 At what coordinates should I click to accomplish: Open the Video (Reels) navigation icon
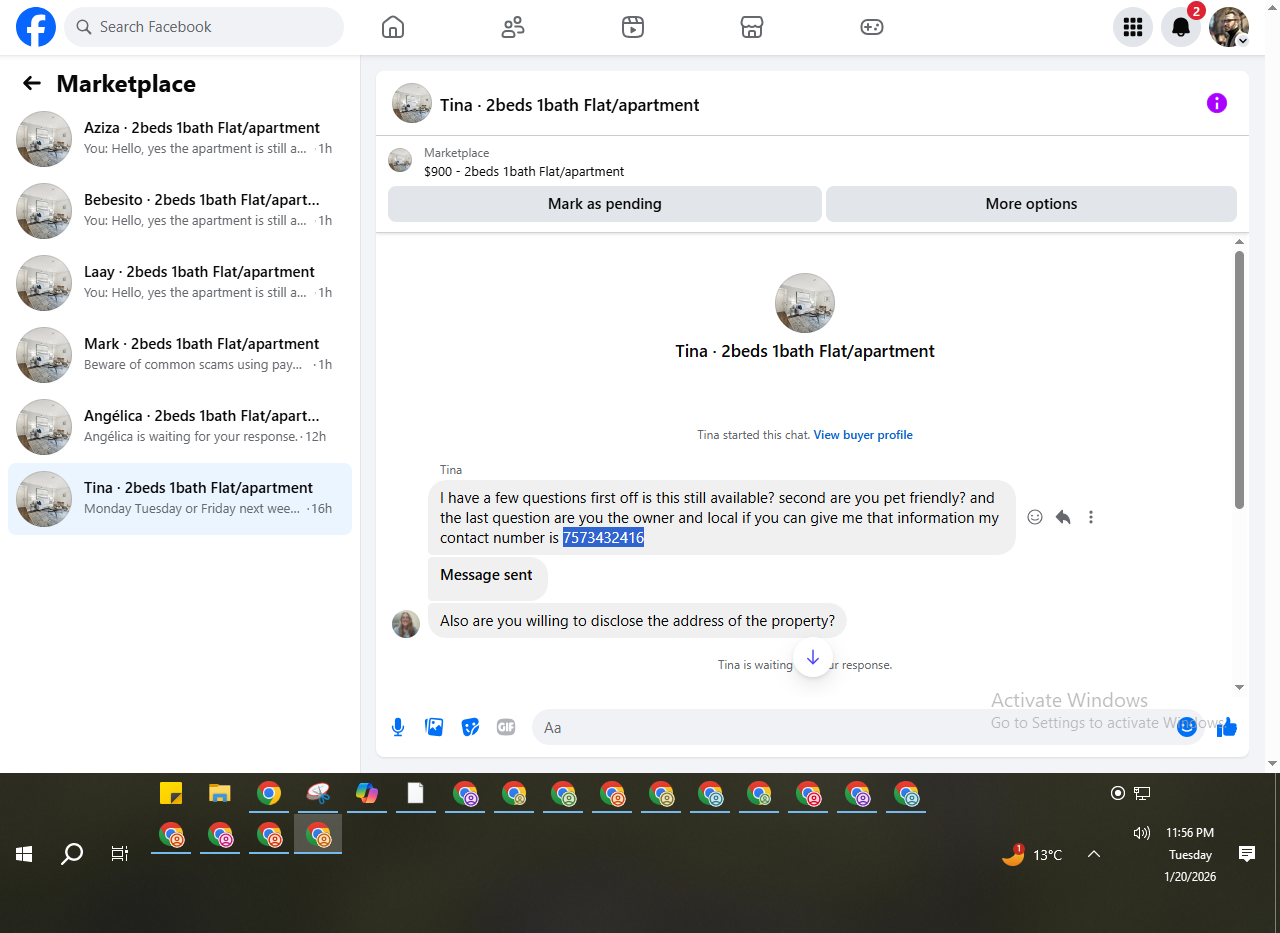point(632,27)
